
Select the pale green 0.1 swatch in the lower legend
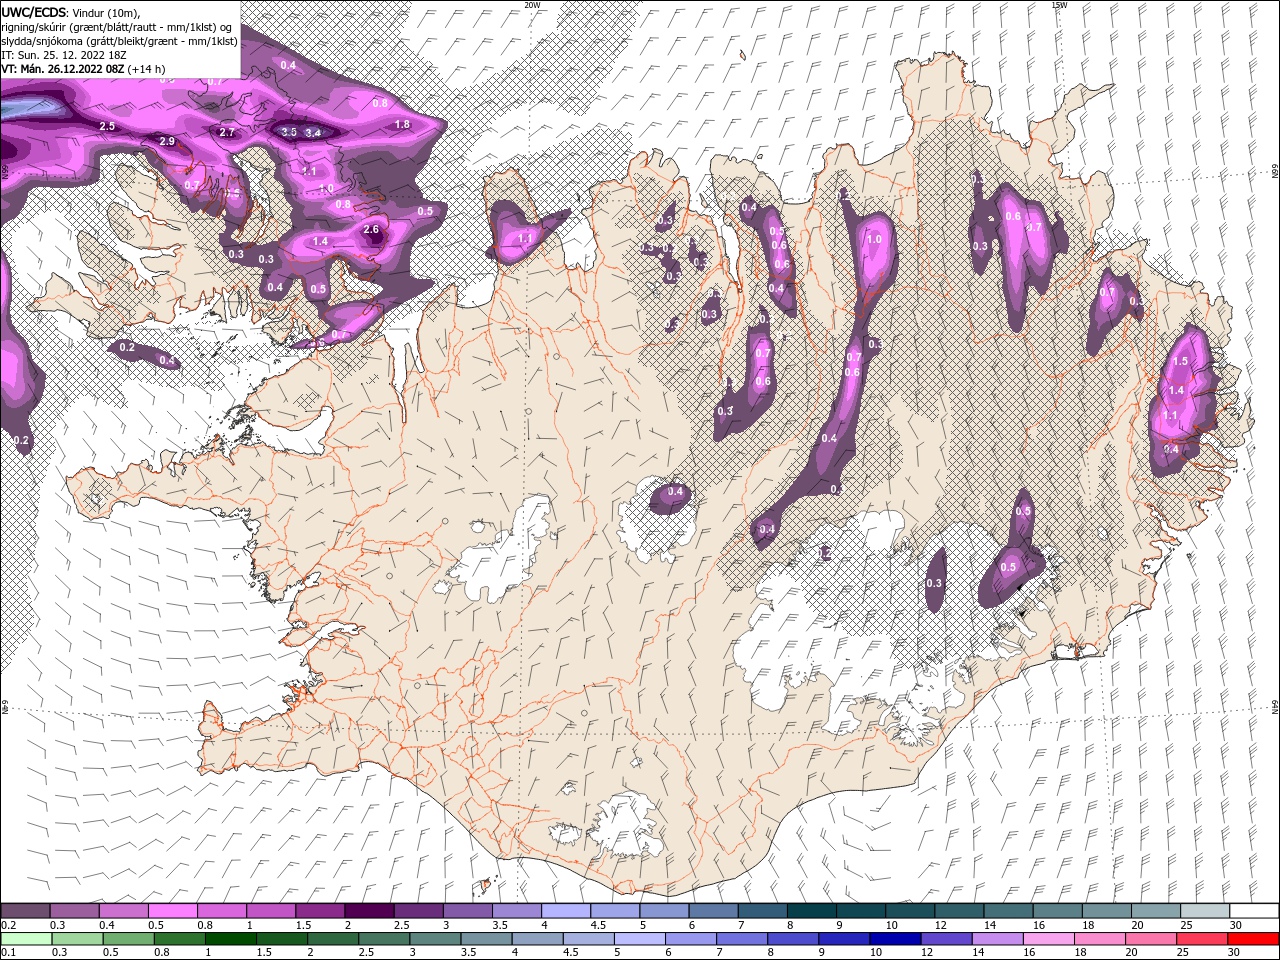tap(26, 939)
